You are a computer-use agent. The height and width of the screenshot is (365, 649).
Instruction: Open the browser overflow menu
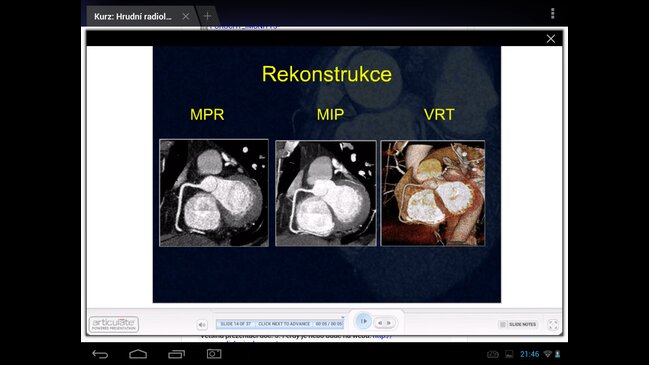click(553, 14)
